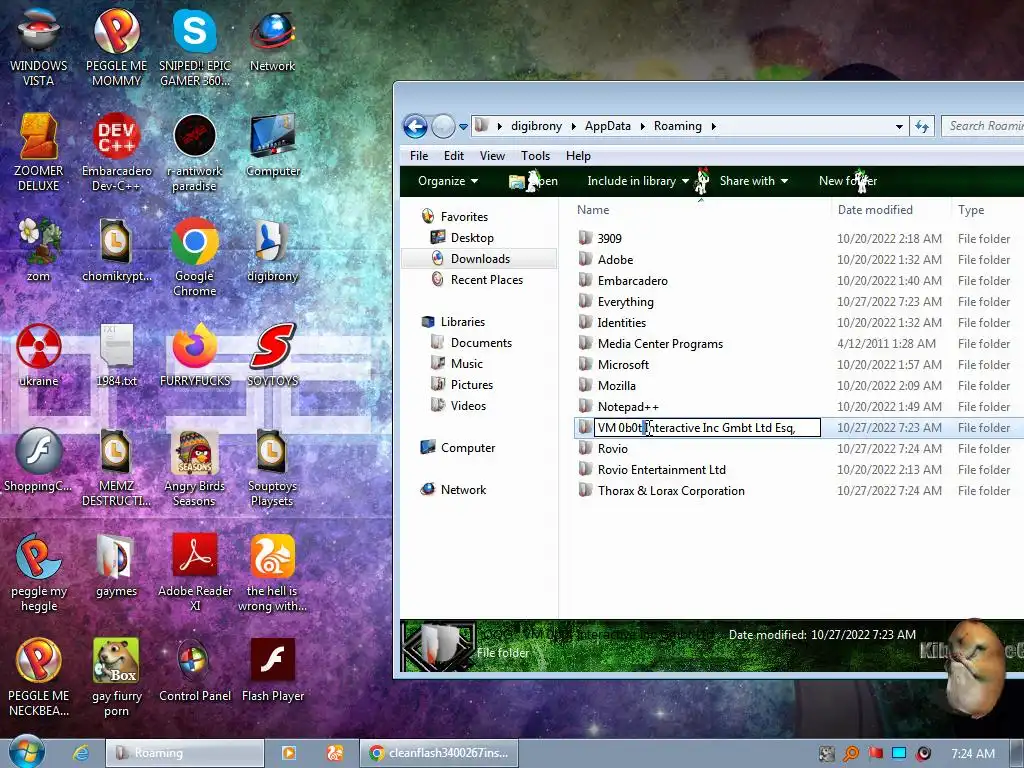This screenshot has width=1024, height=768.
Task: Click the Computer desktop icon
Action: point(273,145)
